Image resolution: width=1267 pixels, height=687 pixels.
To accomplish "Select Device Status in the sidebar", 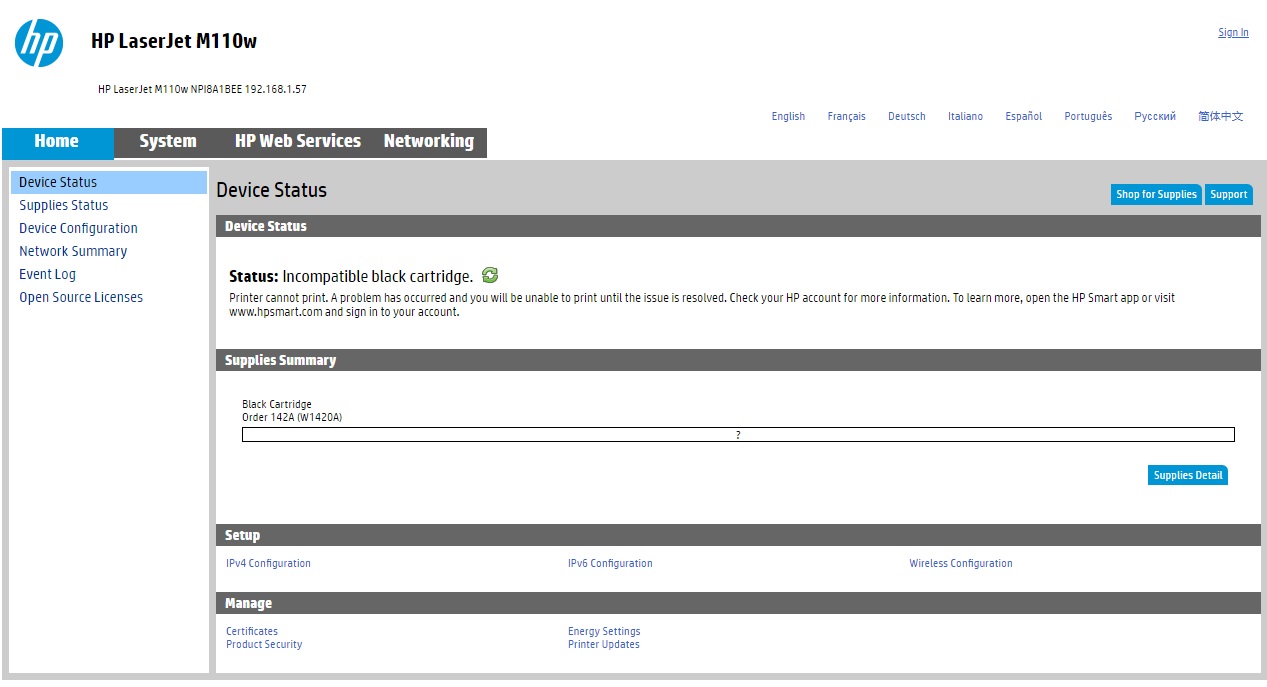I will click(108, 182).
